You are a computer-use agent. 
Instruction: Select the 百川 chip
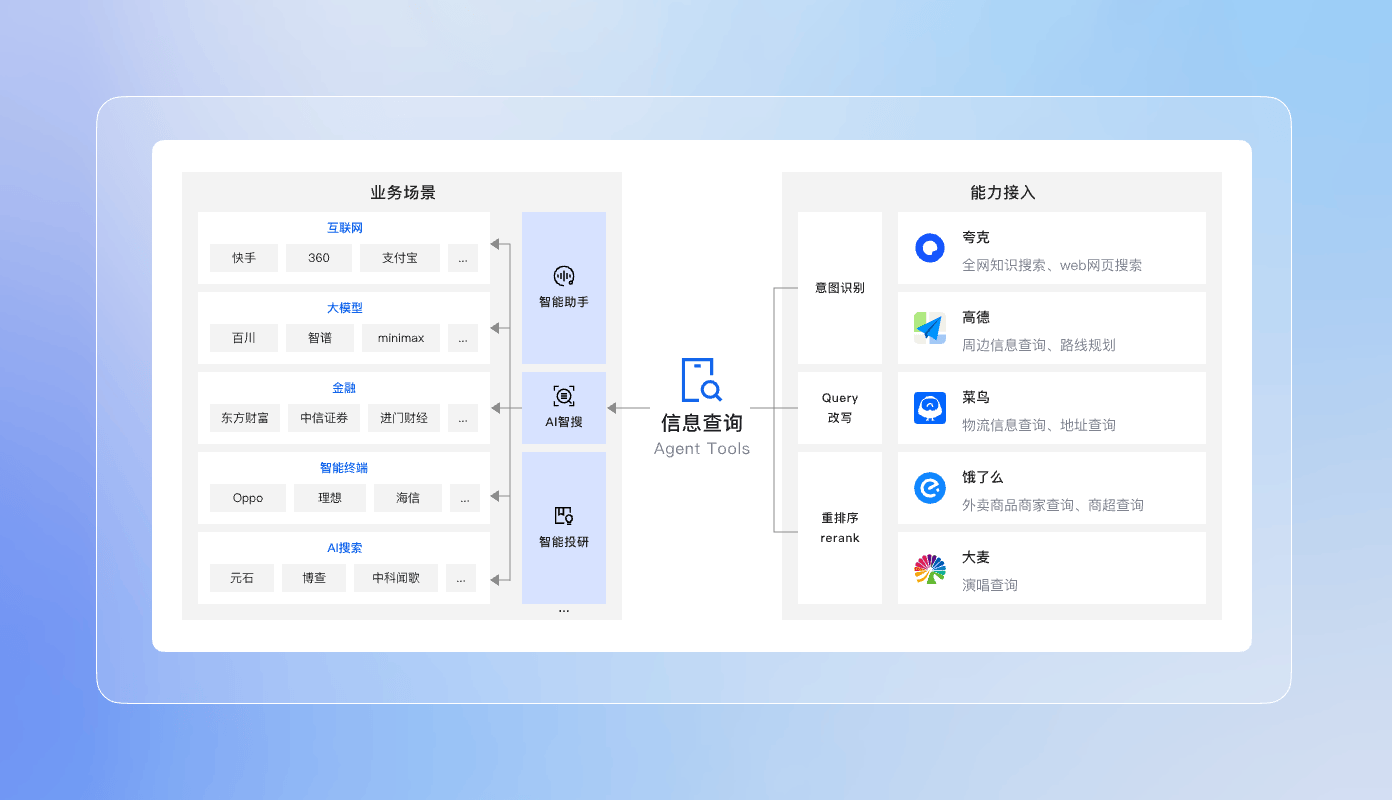pos(244,338)
